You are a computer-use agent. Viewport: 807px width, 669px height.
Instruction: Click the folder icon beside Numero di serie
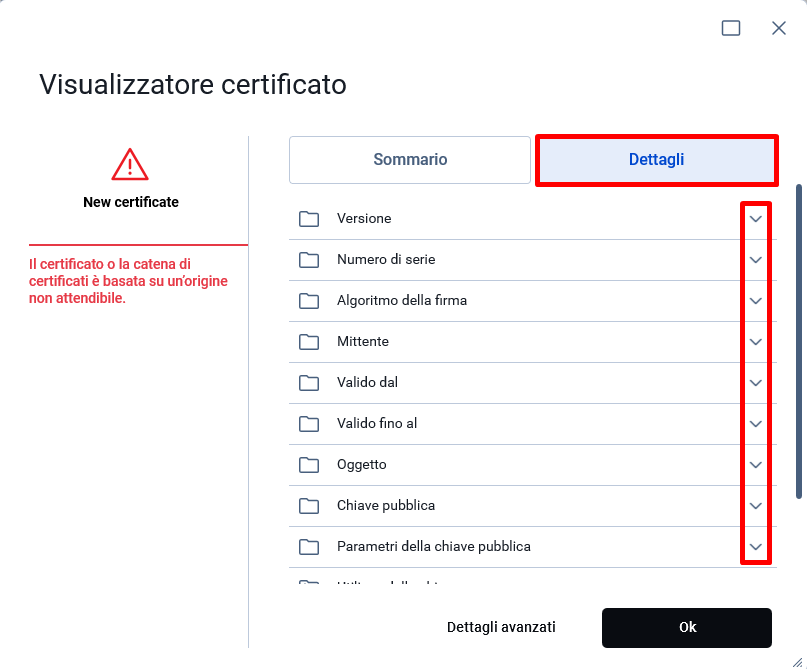coord(309,260)
